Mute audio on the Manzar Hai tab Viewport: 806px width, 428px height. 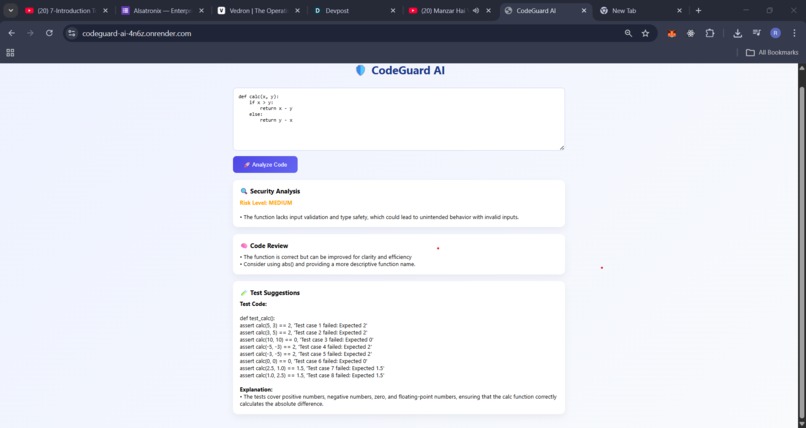476,10
